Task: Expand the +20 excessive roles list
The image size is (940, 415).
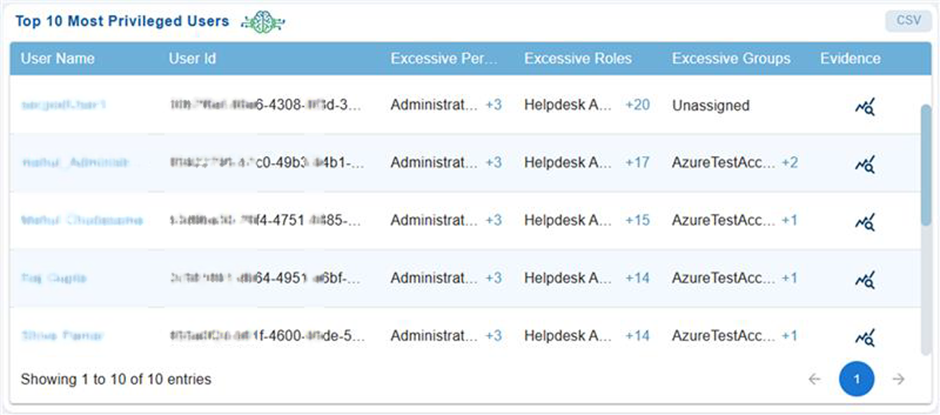Action: 637,105
